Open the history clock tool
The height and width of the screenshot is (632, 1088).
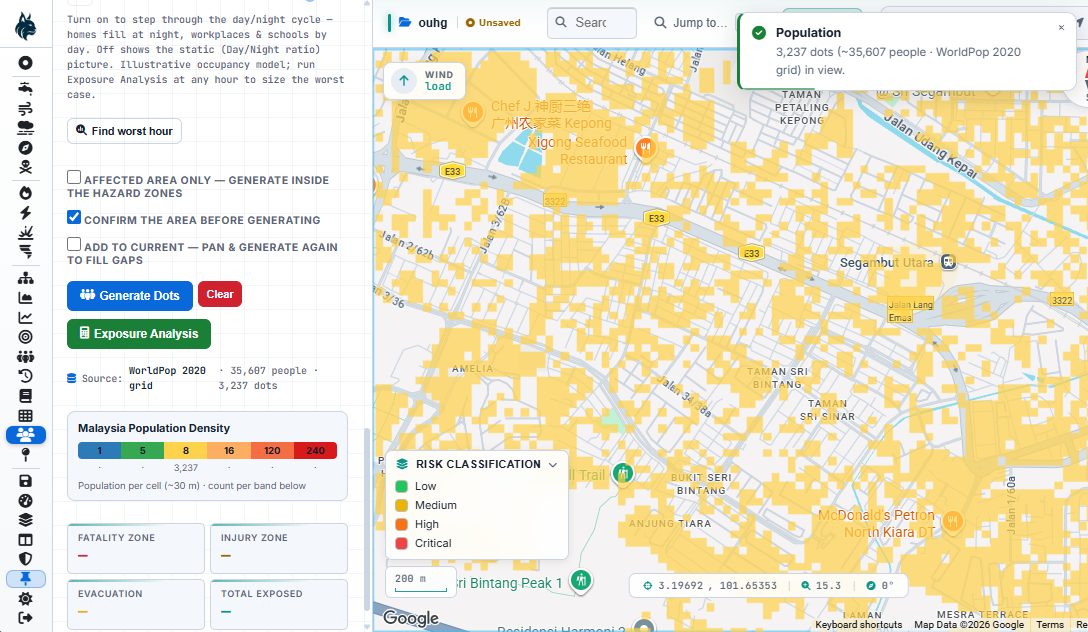[26, 376]
